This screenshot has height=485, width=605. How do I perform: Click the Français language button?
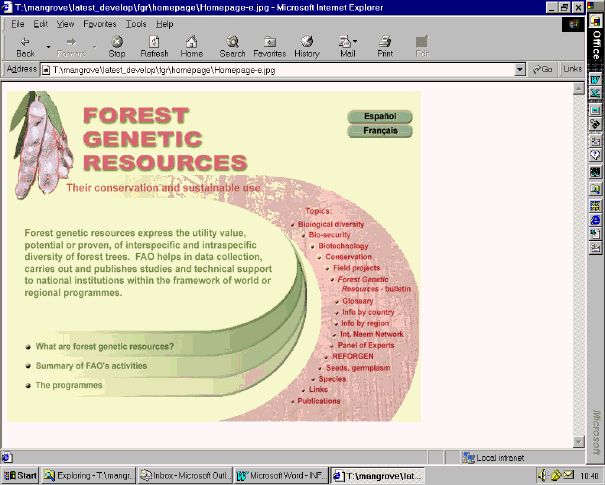379,131
